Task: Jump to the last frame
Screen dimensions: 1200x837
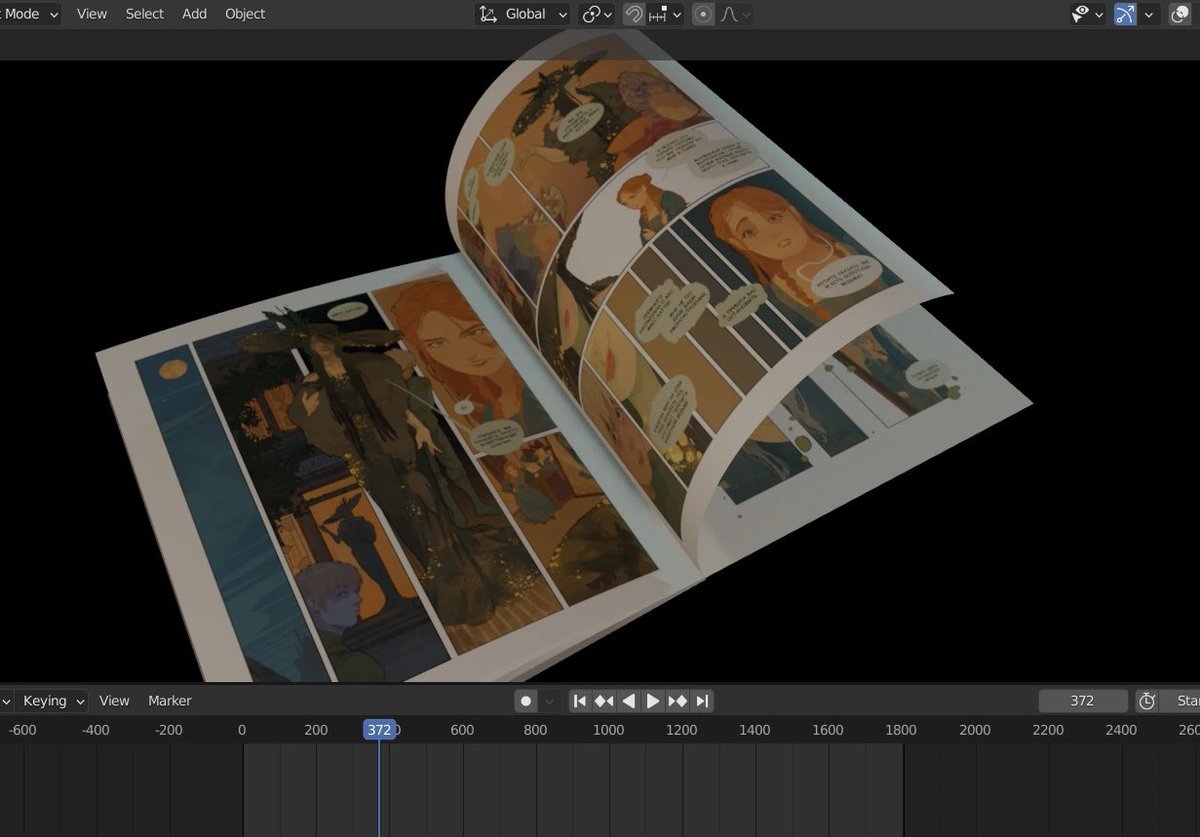Action: pos(702,701)
